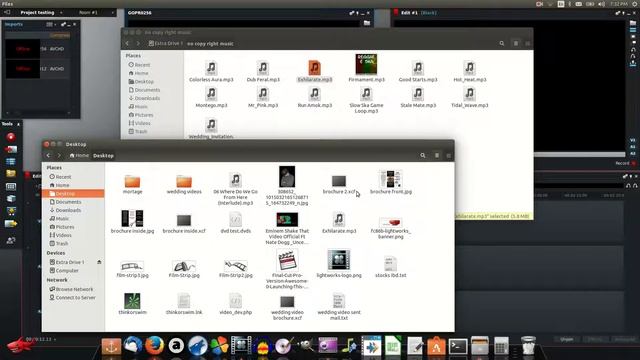Screen dimensions: 640x360
Task: Launch Thunderbird from the dock
Action: click(x=133, y=346)
